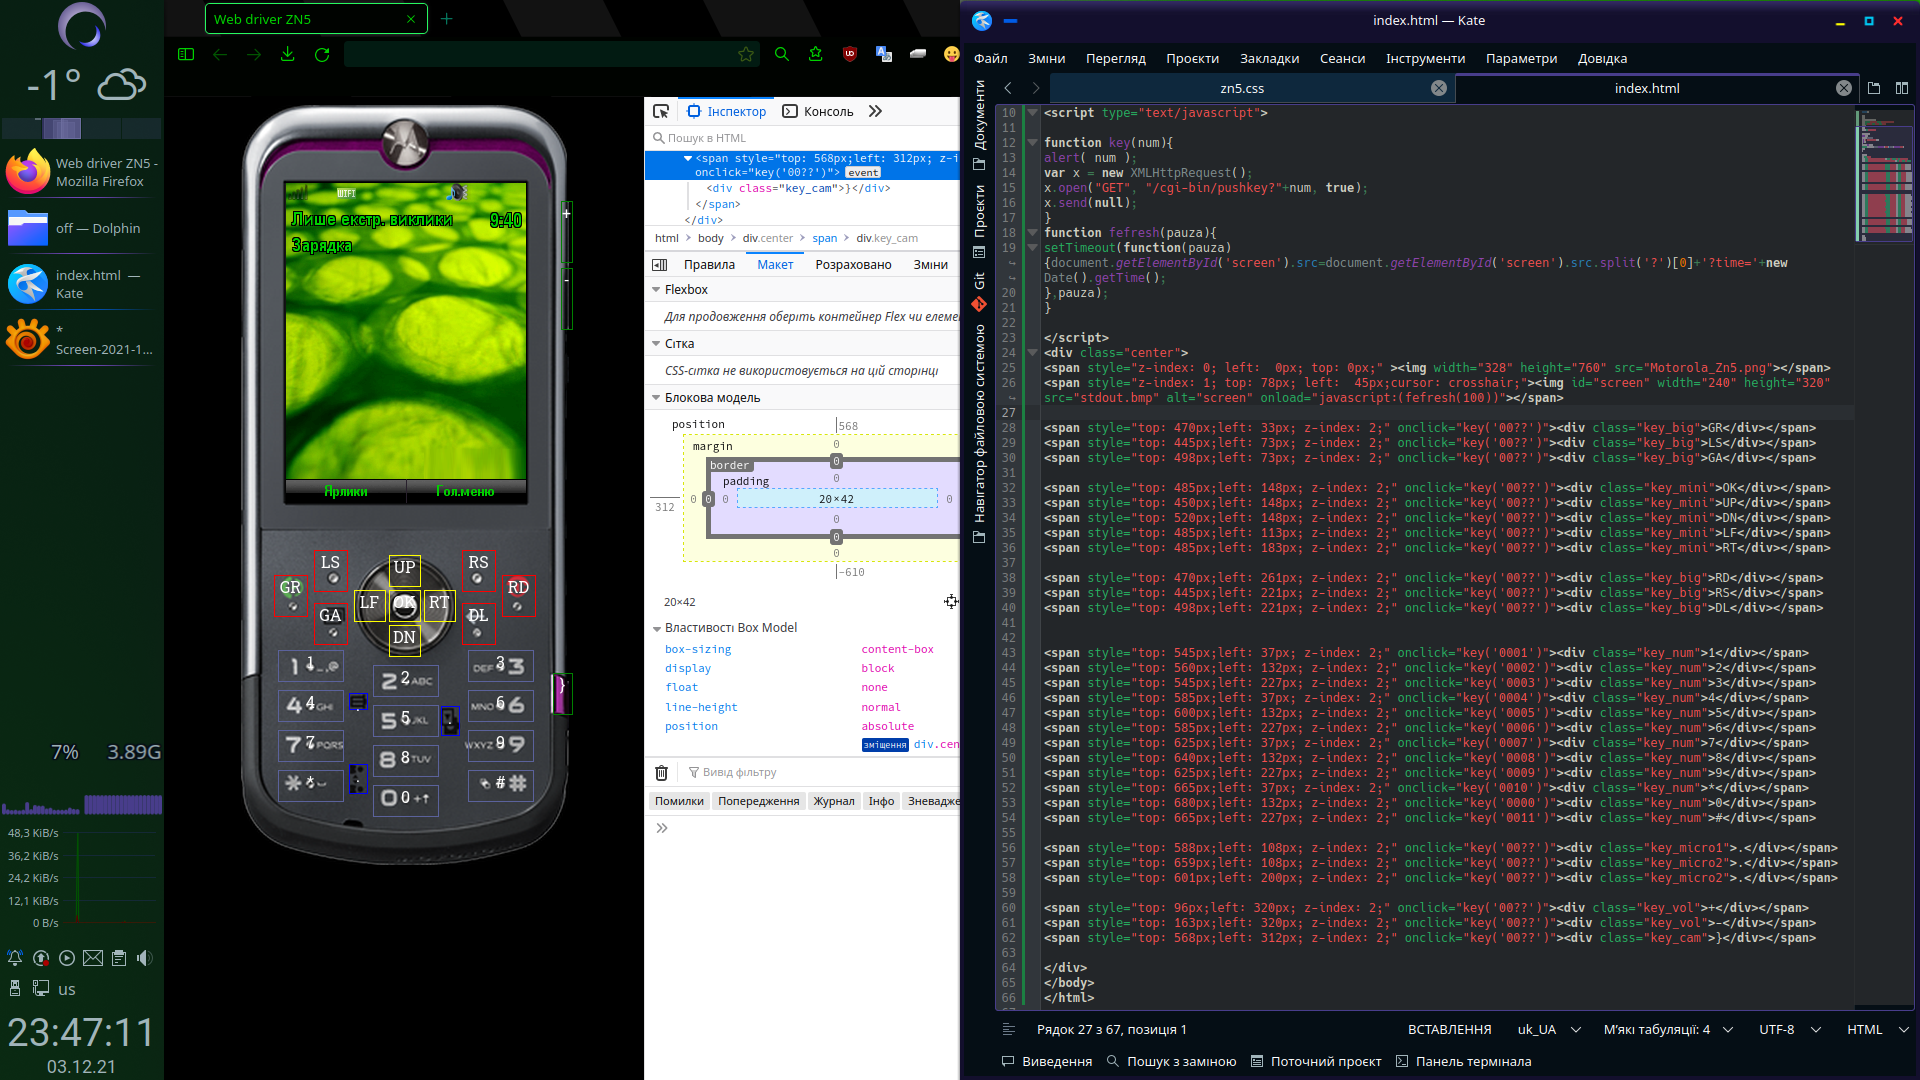Open the Зміни sidebar tab

point(930,265)
